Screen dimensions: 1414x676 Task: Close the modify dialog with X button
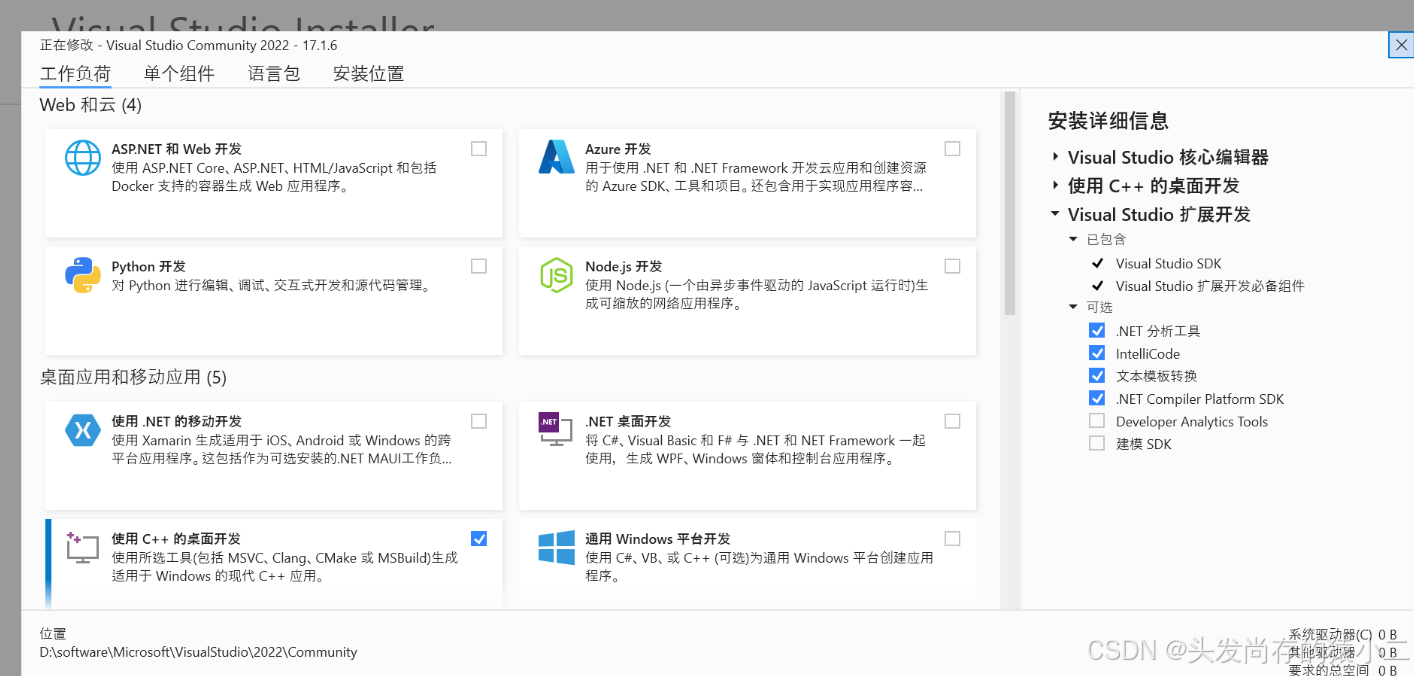click(x=1400, y=45)
